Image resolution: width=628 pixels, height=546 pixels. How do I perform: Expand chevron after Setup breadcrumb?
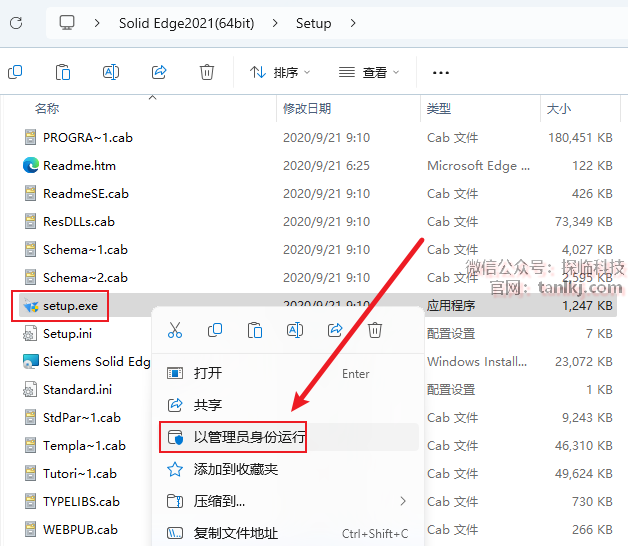pos(352,23)
